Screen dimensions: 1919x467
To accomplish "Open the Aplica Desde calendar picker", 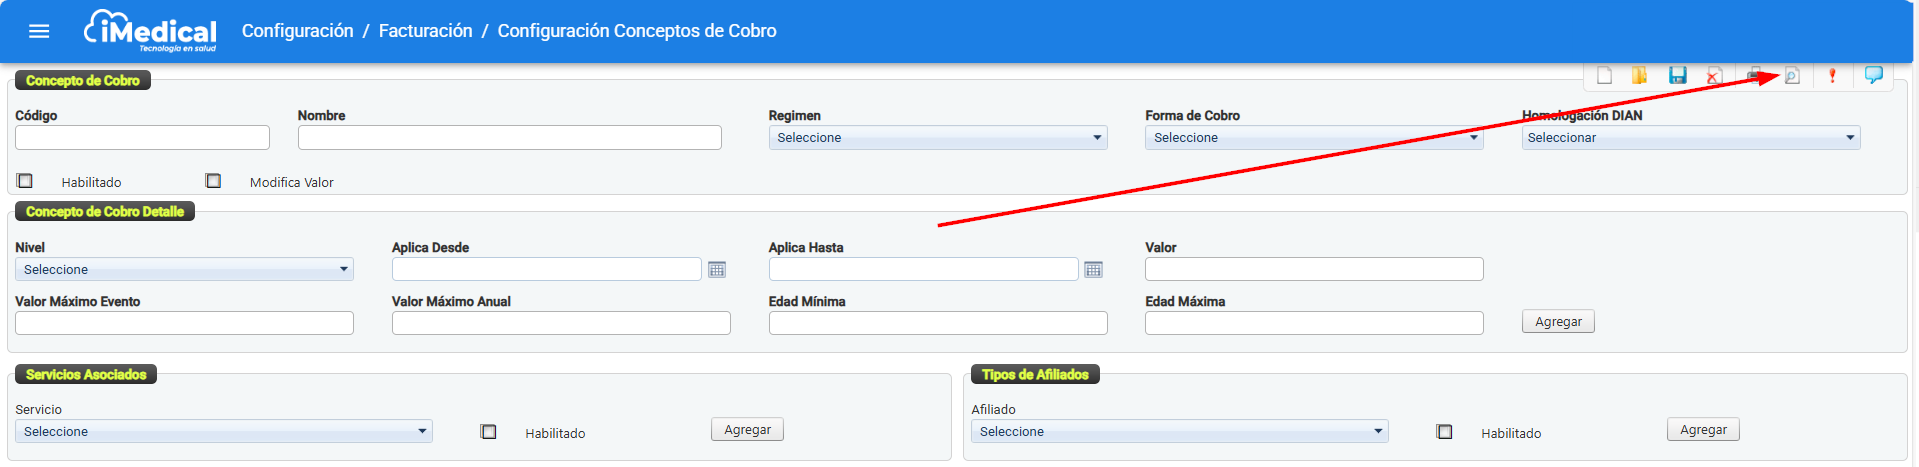I will click(717, 269).
